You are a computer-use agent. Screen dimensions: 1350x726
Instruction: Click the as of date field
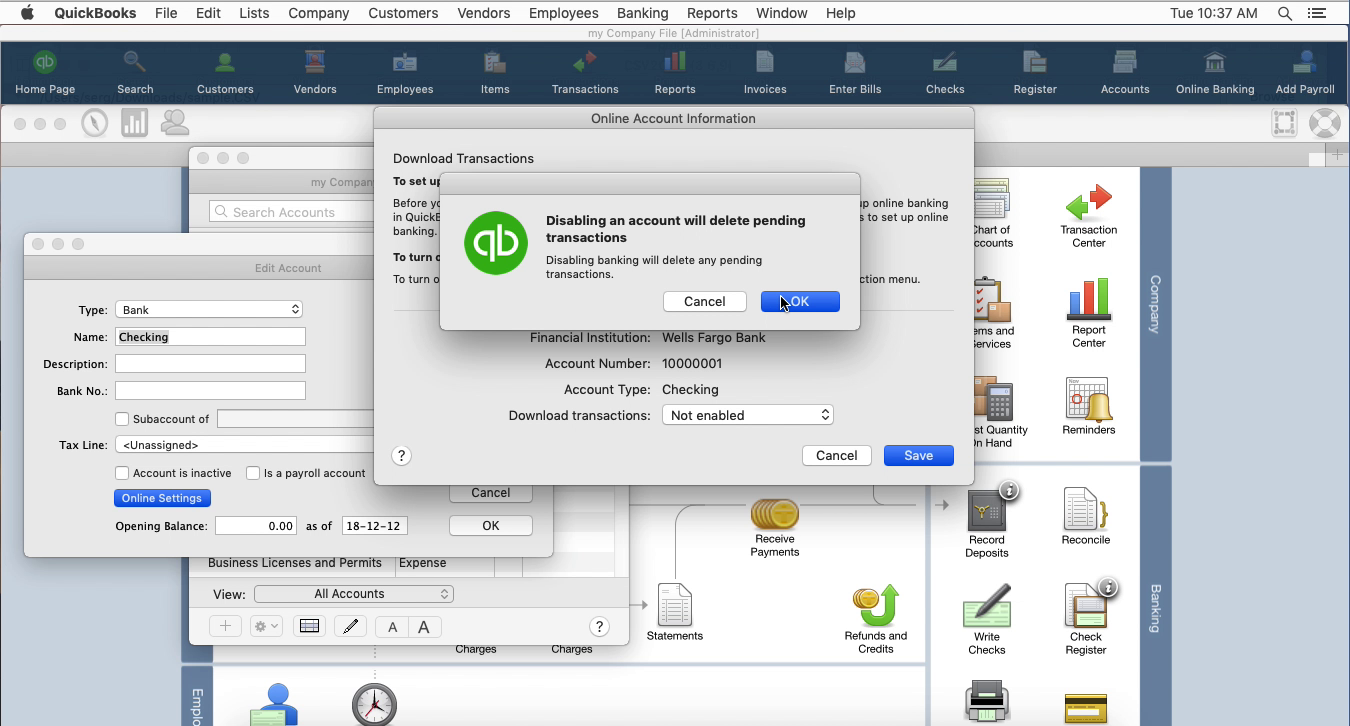374,526
